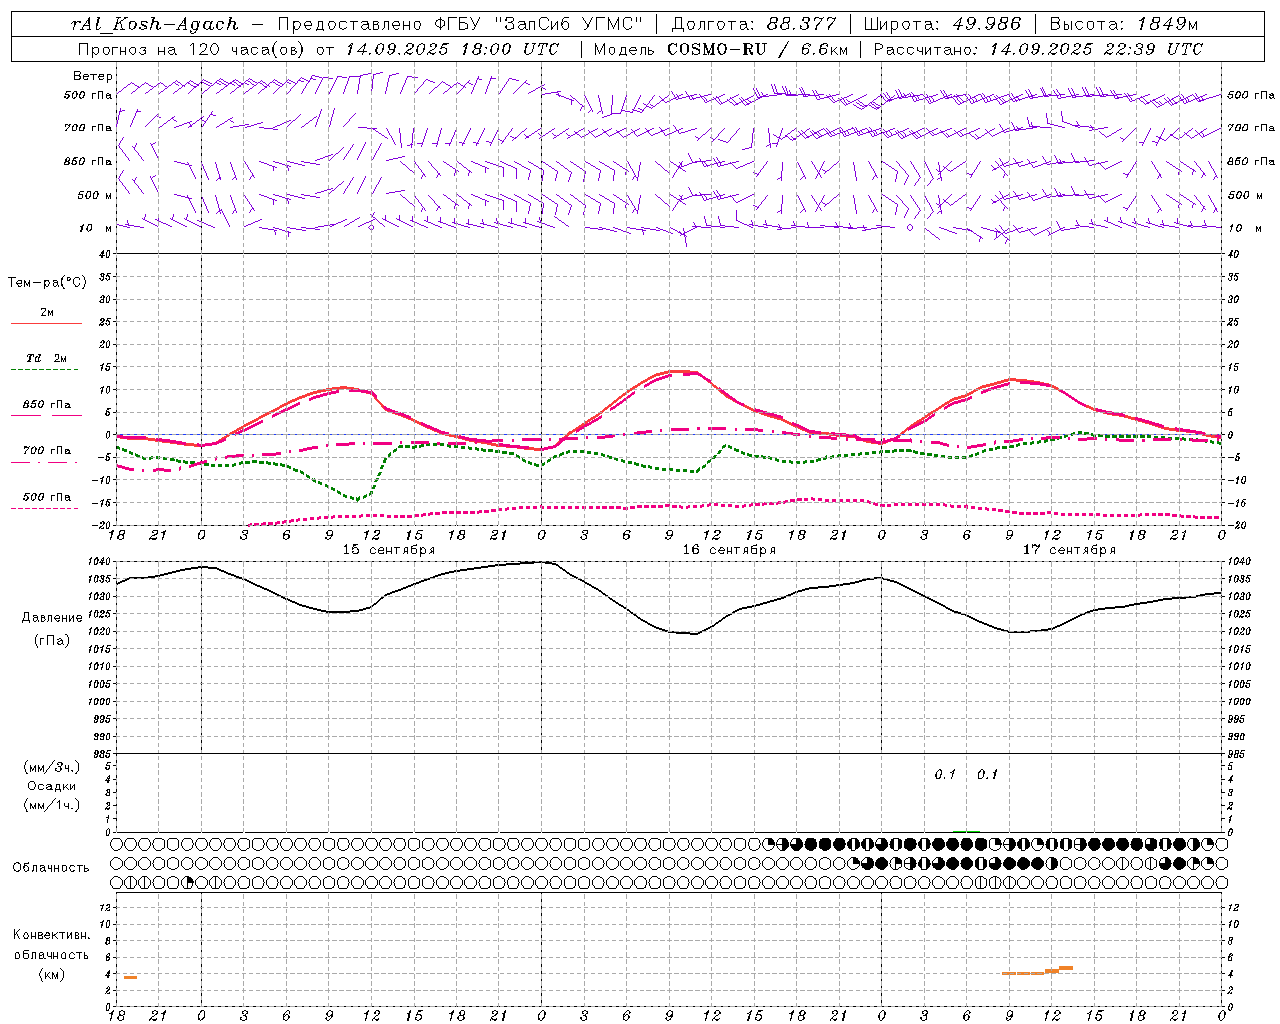Click the dotted line sample under temperature '500 гПа' legend

click(x=45, y=509)
